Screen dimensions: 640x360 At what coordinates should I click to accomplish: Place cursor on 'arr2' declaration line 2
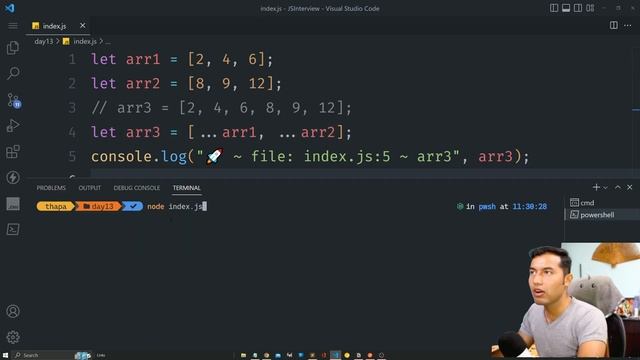coord(143,84)
